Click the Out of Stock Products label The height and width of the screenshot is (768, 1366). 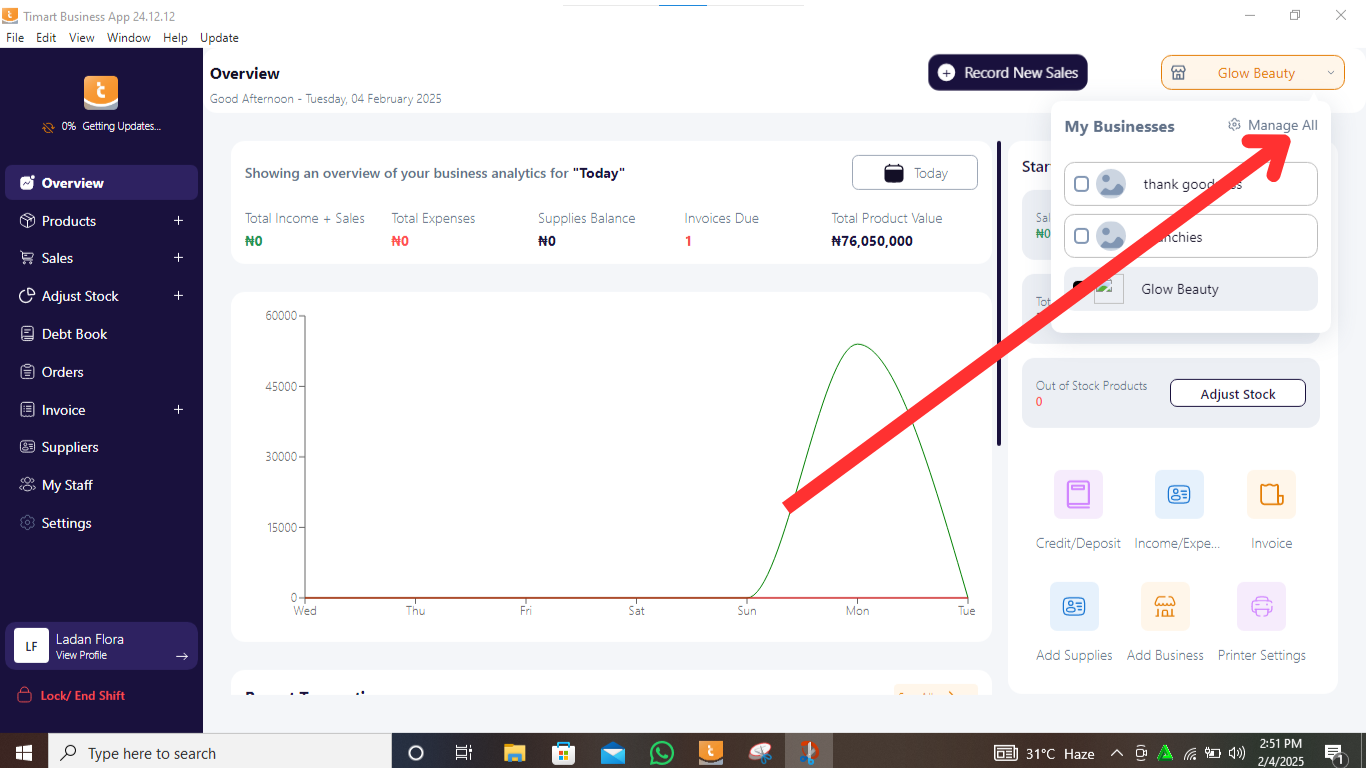(x=1092, y=386)
